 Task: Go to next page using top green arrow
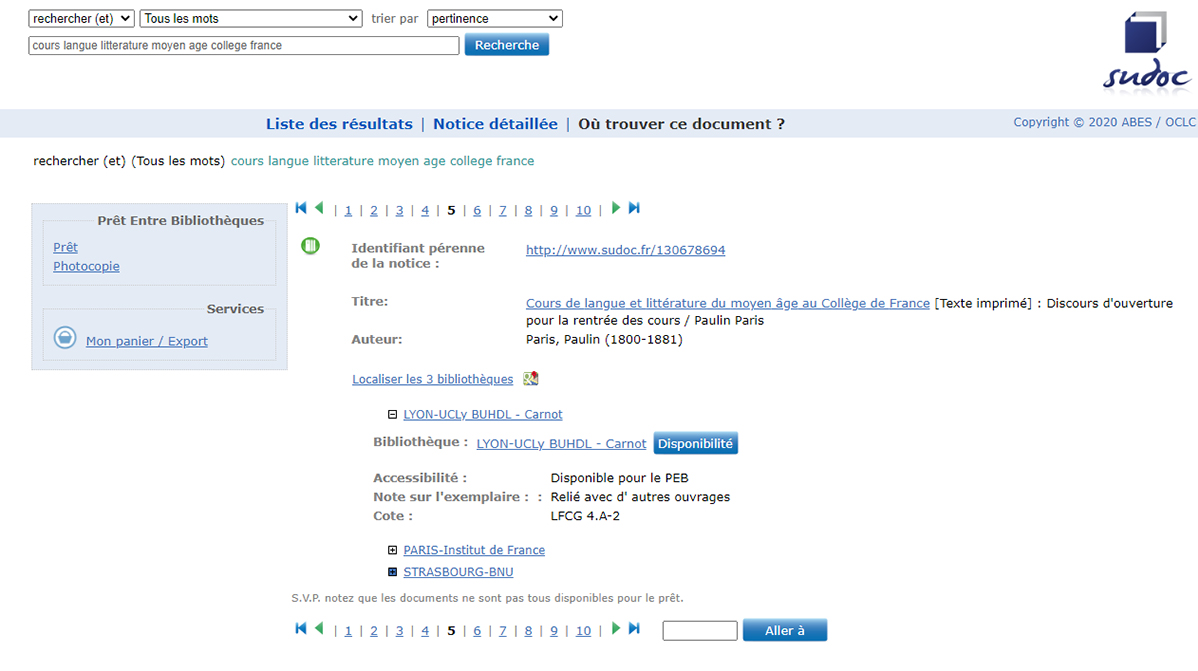click(616, 208)
